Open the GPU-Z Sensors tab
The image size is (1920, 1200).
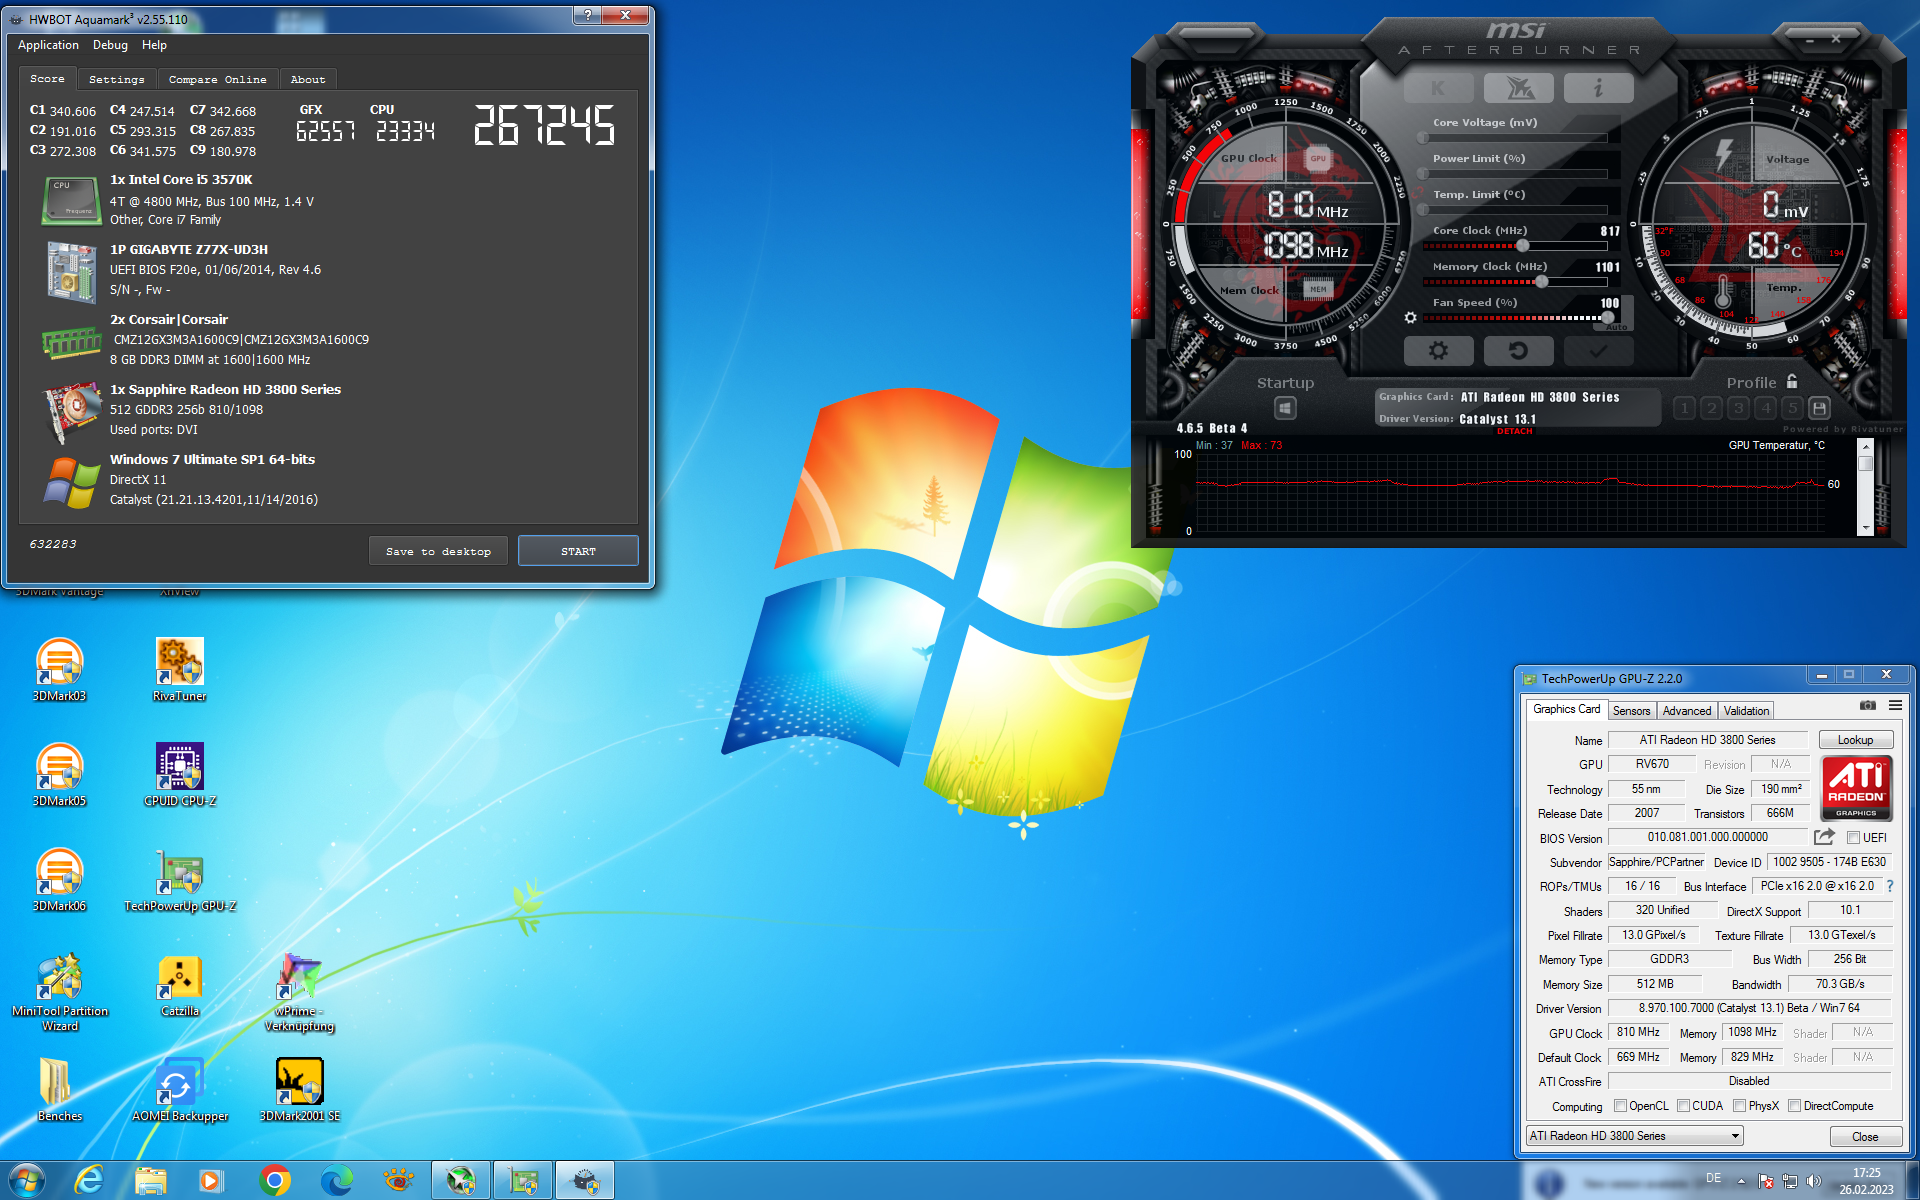tap(1631, 711)
